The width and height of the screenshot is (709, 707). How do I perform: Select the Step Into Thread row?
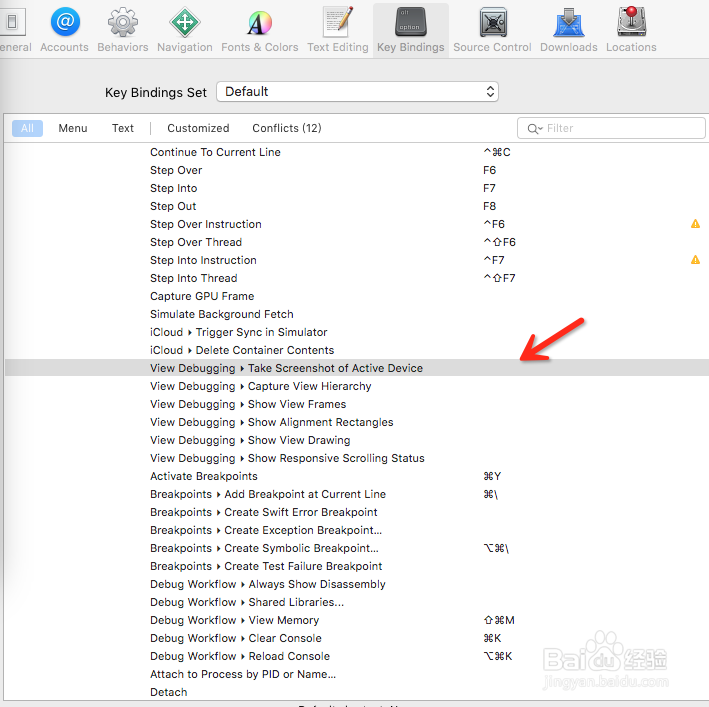pyautogui.click(x=356, y=278)
